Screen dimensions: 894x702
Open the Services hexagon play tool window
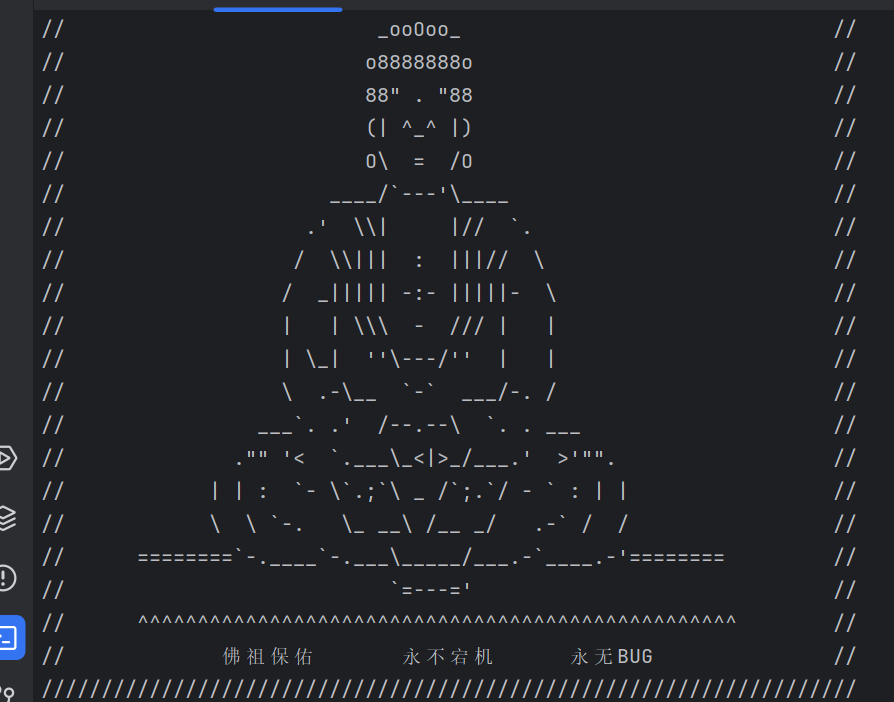click(x=7, y=458)
